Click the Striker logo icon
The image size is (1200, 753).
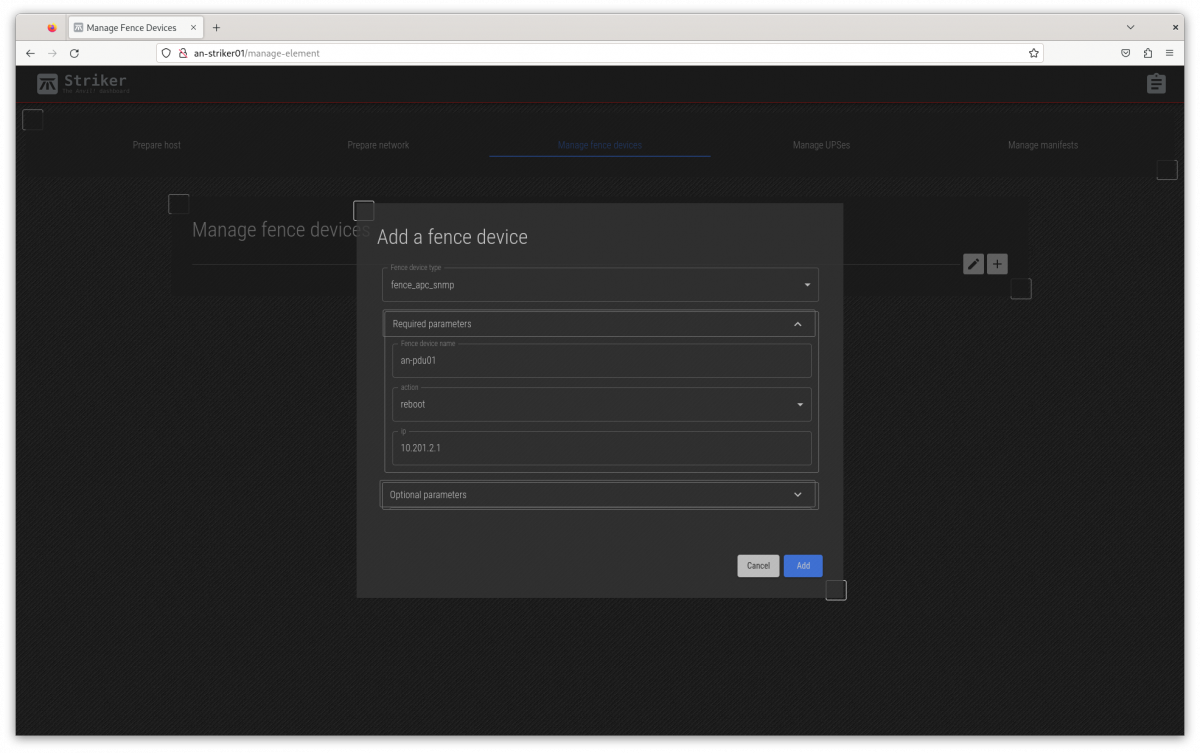[x=47, y=84]
